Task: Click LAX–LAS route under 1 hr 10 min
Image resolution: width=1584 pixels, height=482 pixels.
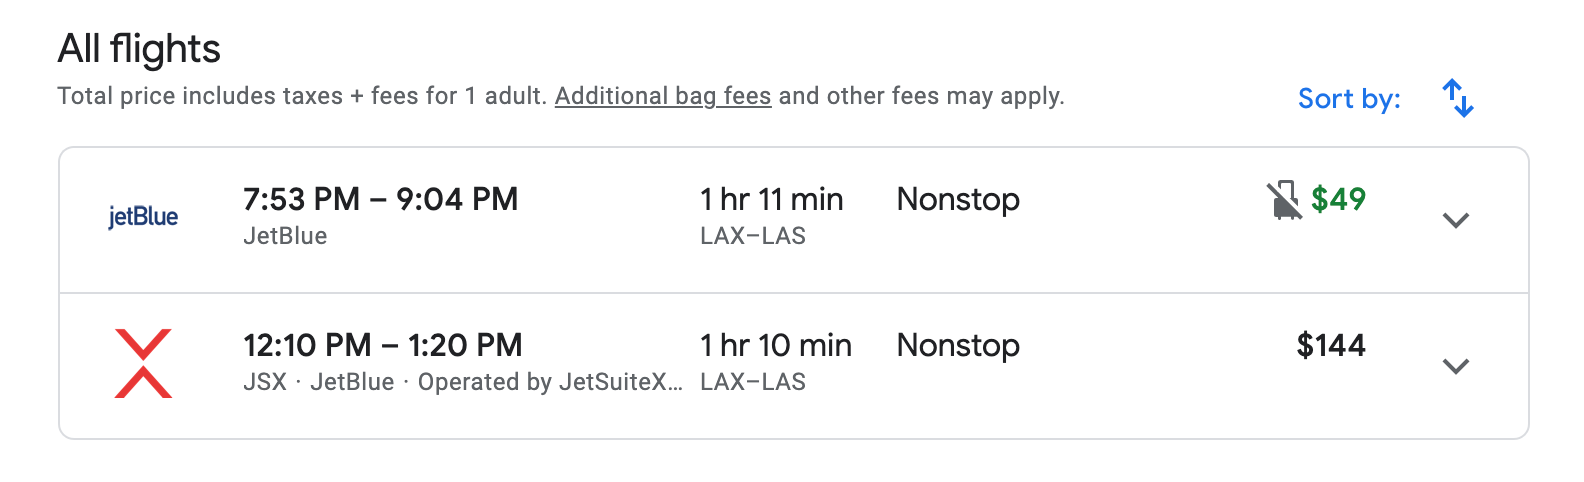Action: coord(753,383)
